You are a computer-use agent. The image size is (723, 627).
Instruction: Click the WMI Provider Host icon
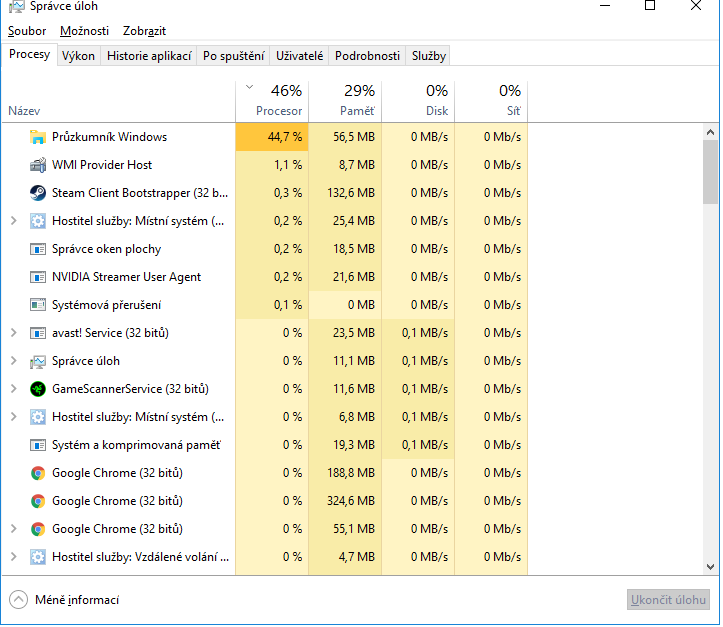pos(38,165)
